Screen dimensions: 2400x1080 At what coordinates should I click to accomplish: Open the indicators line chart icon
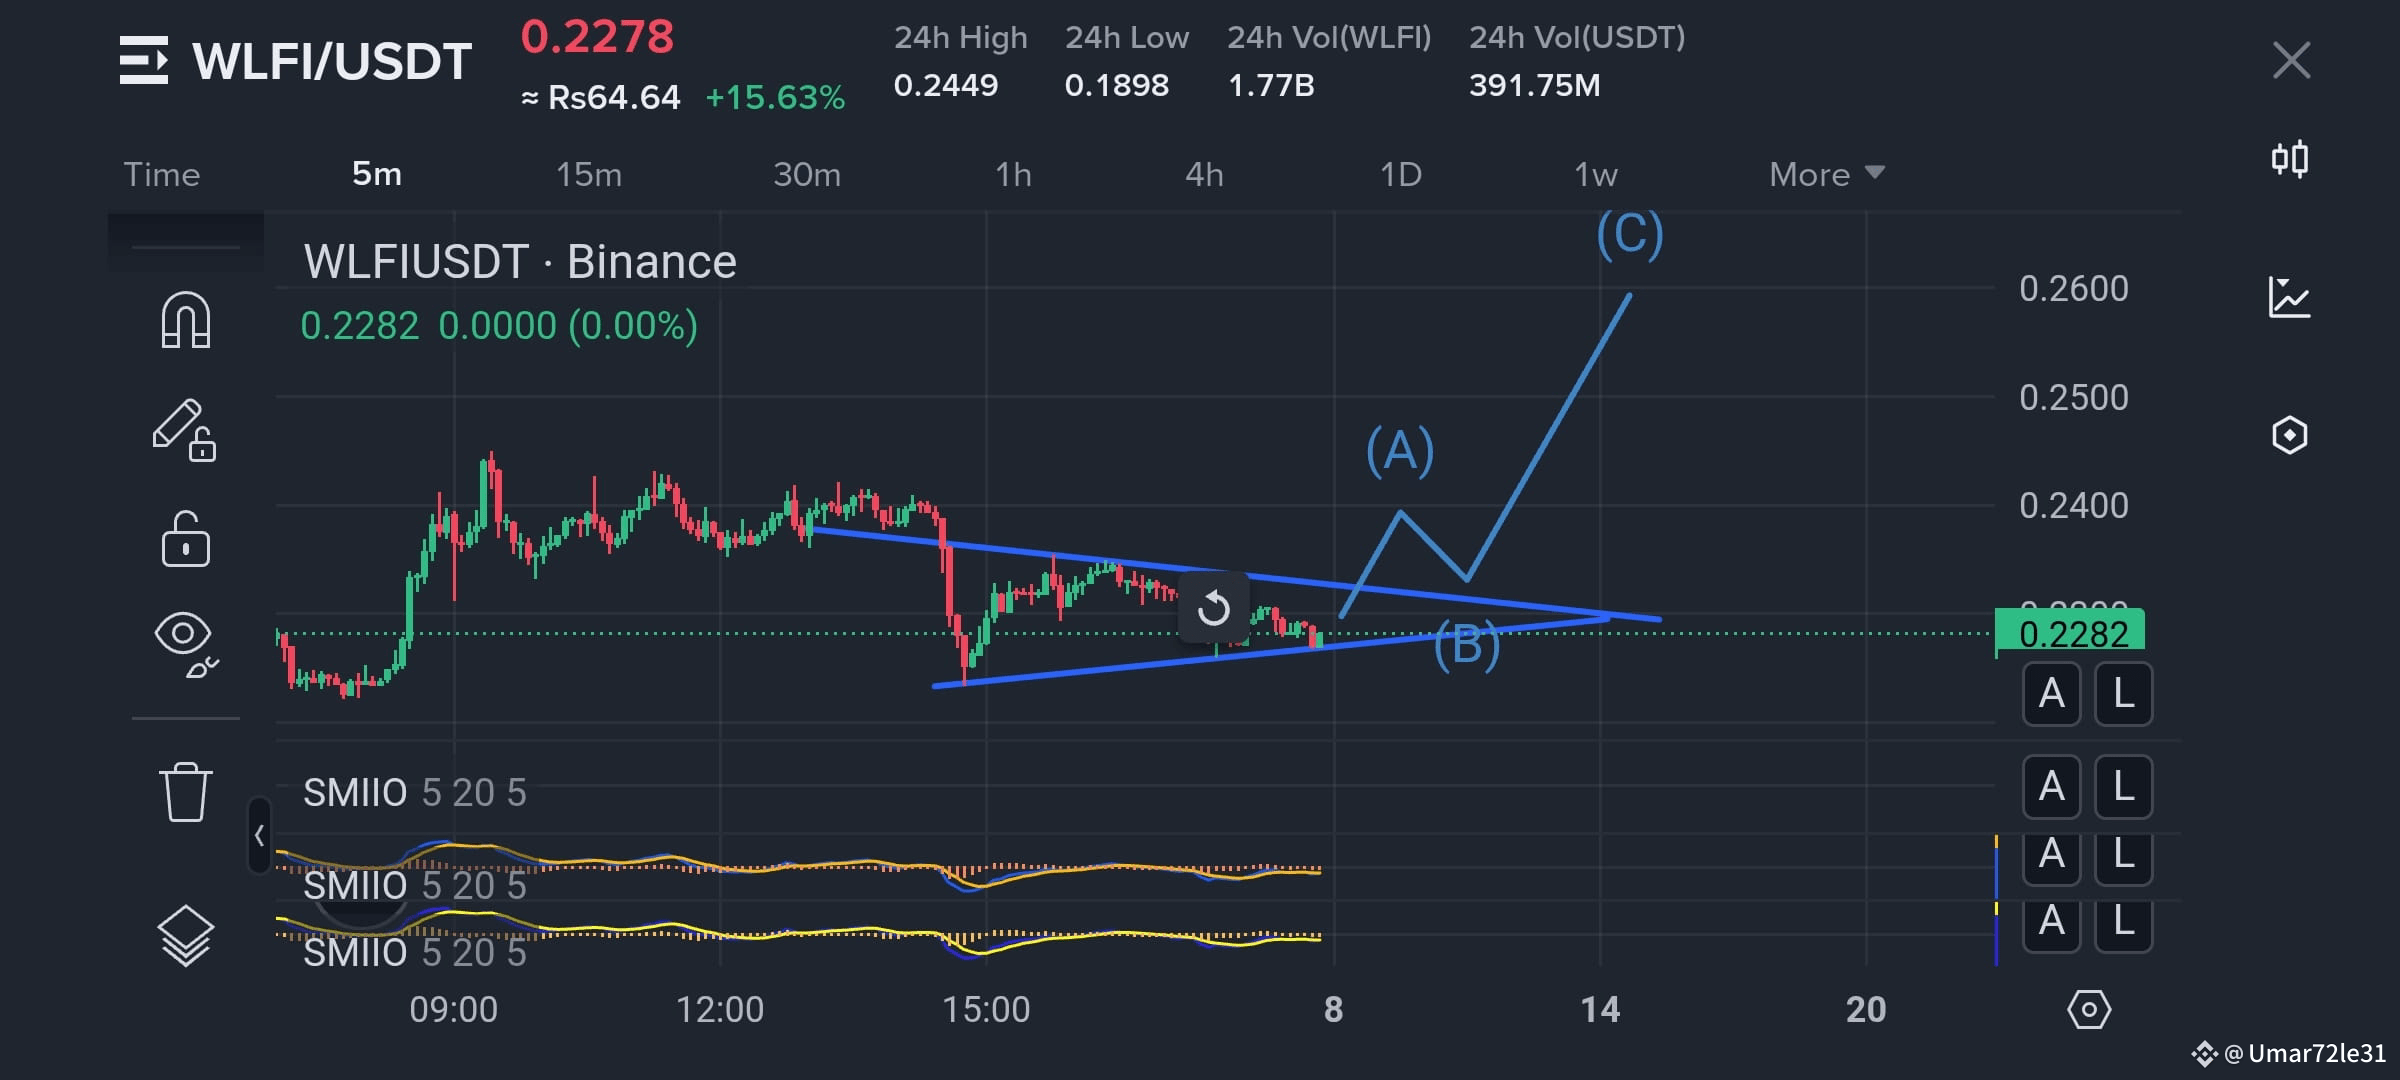pyautogui.click(x=2290, y=297)
